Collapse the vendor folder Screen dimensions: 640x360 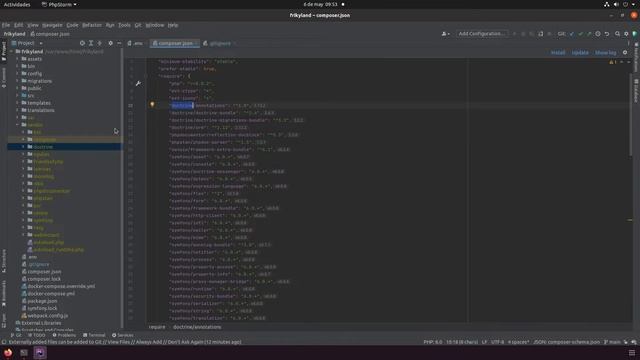click(18, 125)
